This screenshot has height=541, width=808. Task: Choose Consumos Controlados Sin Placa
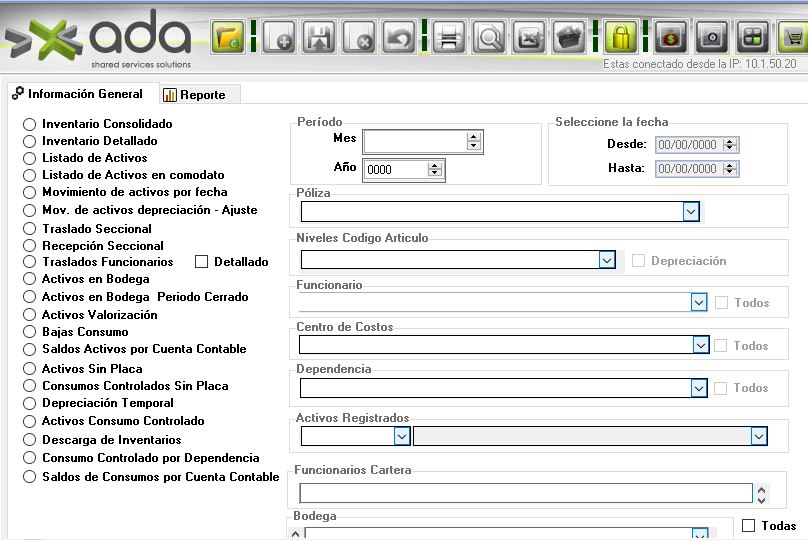pos(29,386)
